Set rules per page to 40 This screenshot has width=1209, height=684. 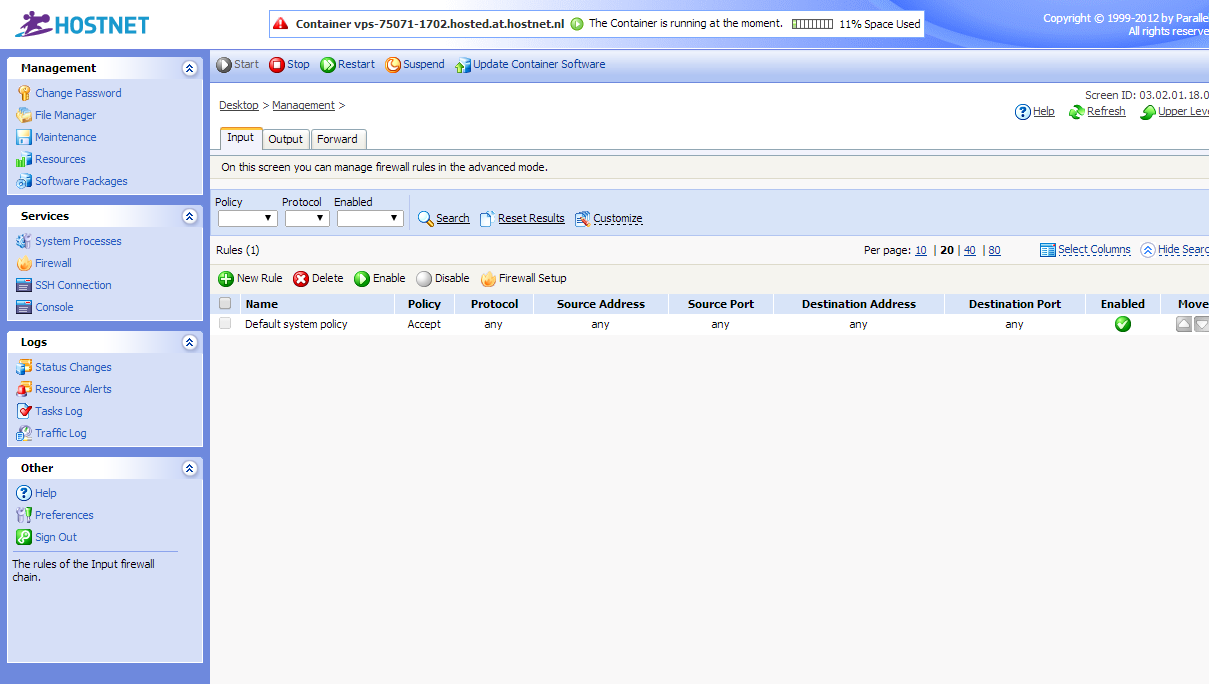click(x=969, y=250)
